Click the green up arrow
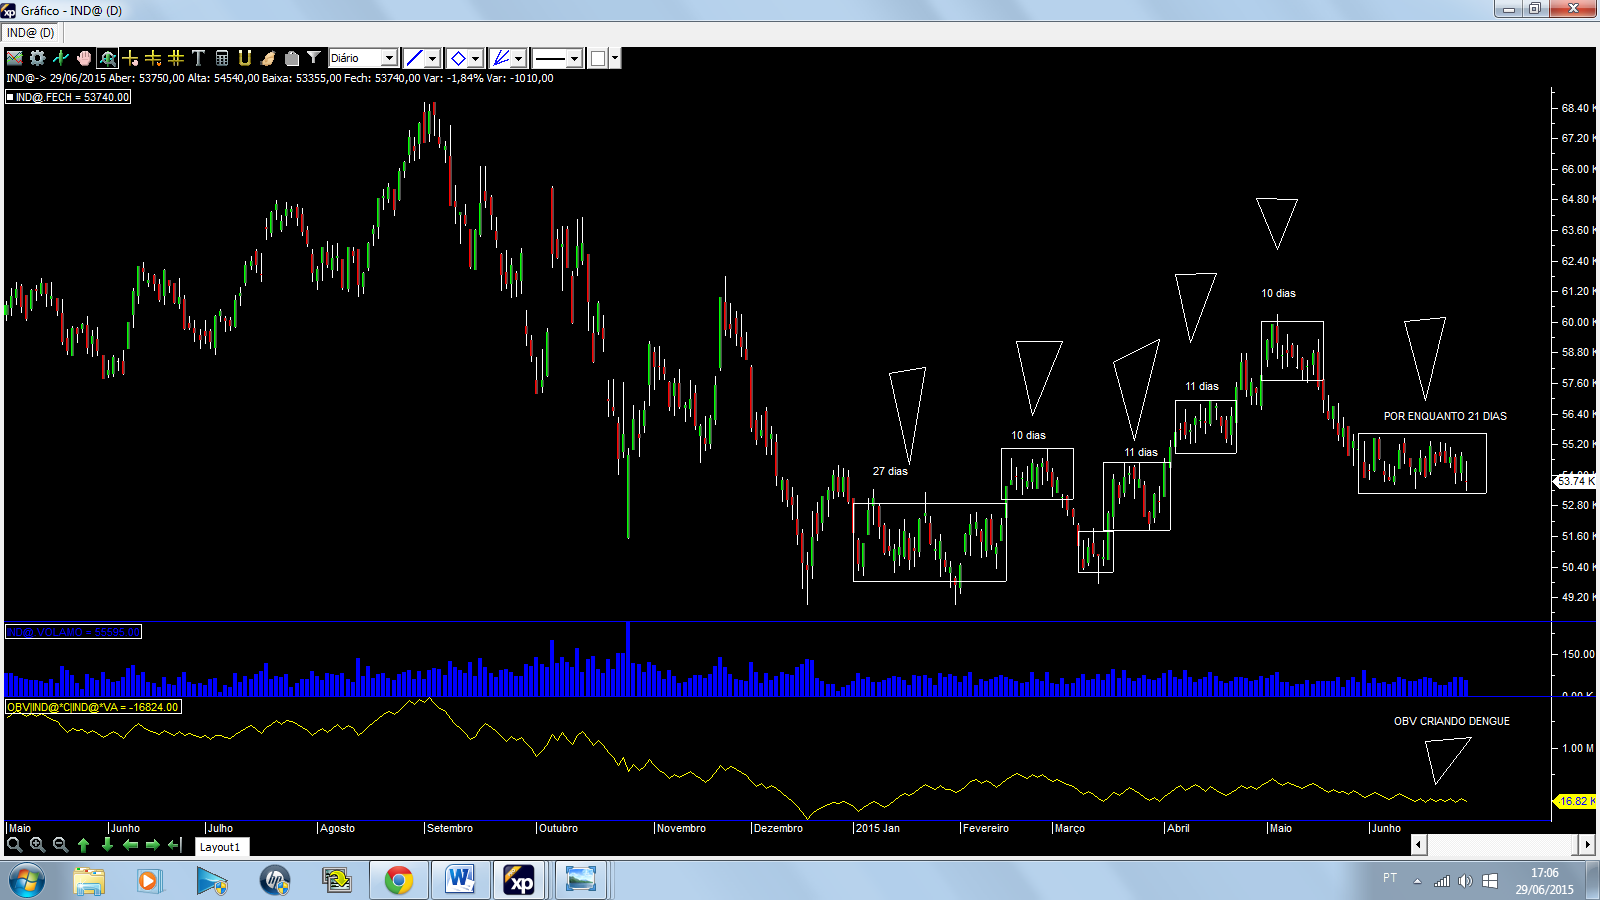 (x=84, y=845)
